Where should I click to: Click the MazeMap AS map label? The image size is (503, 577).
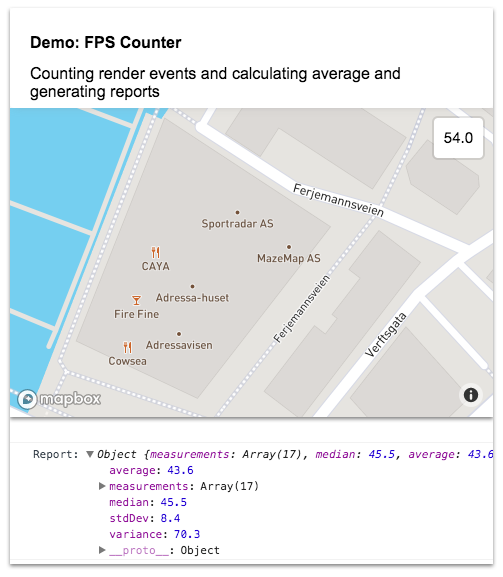click(x=289, y=258)
